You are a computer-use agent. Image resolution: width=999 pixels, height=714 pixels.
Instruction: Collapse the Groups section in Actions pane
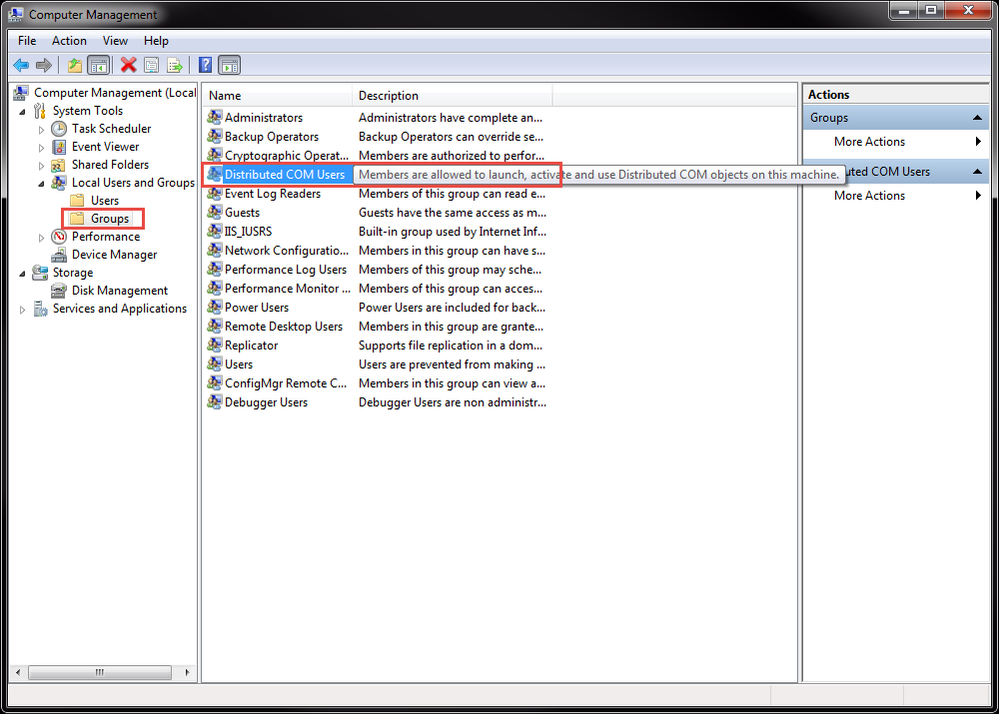977,117
